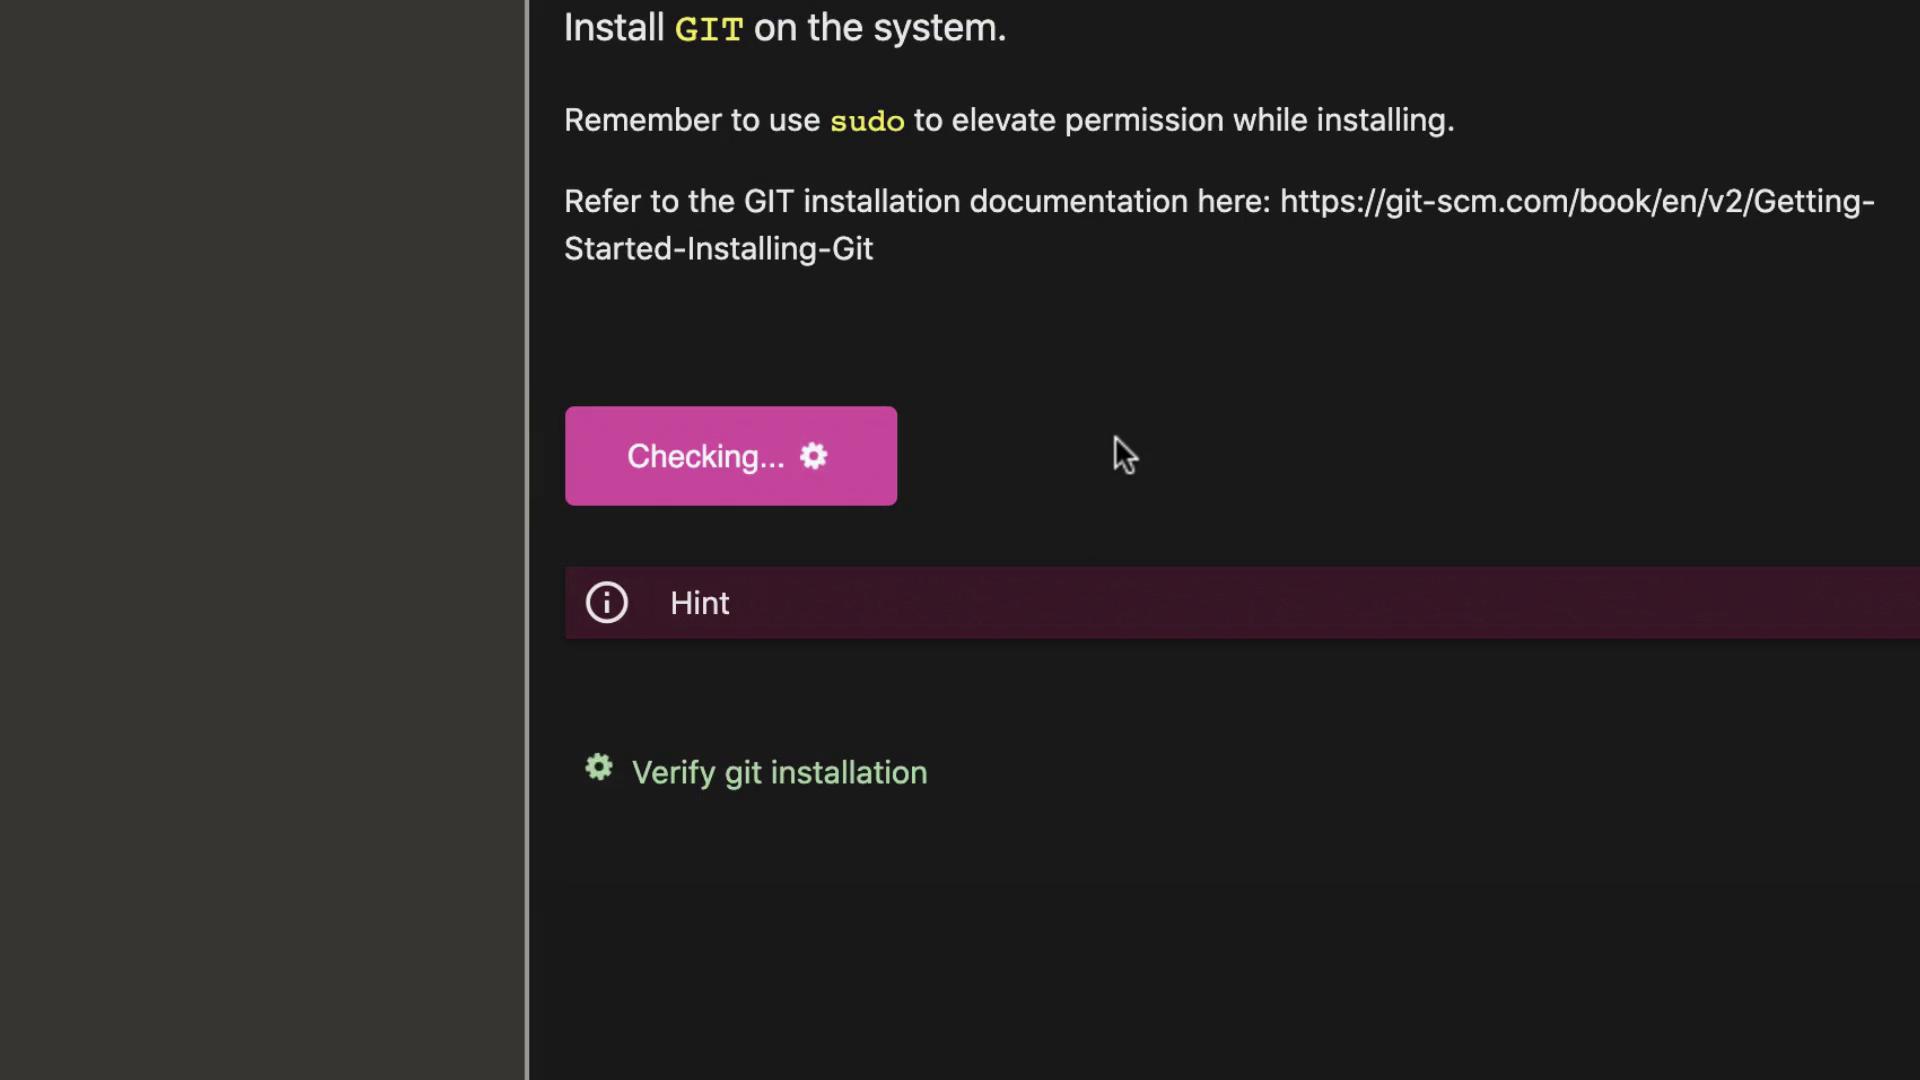Click inside the gray left side panel

[x=260, y=540]
